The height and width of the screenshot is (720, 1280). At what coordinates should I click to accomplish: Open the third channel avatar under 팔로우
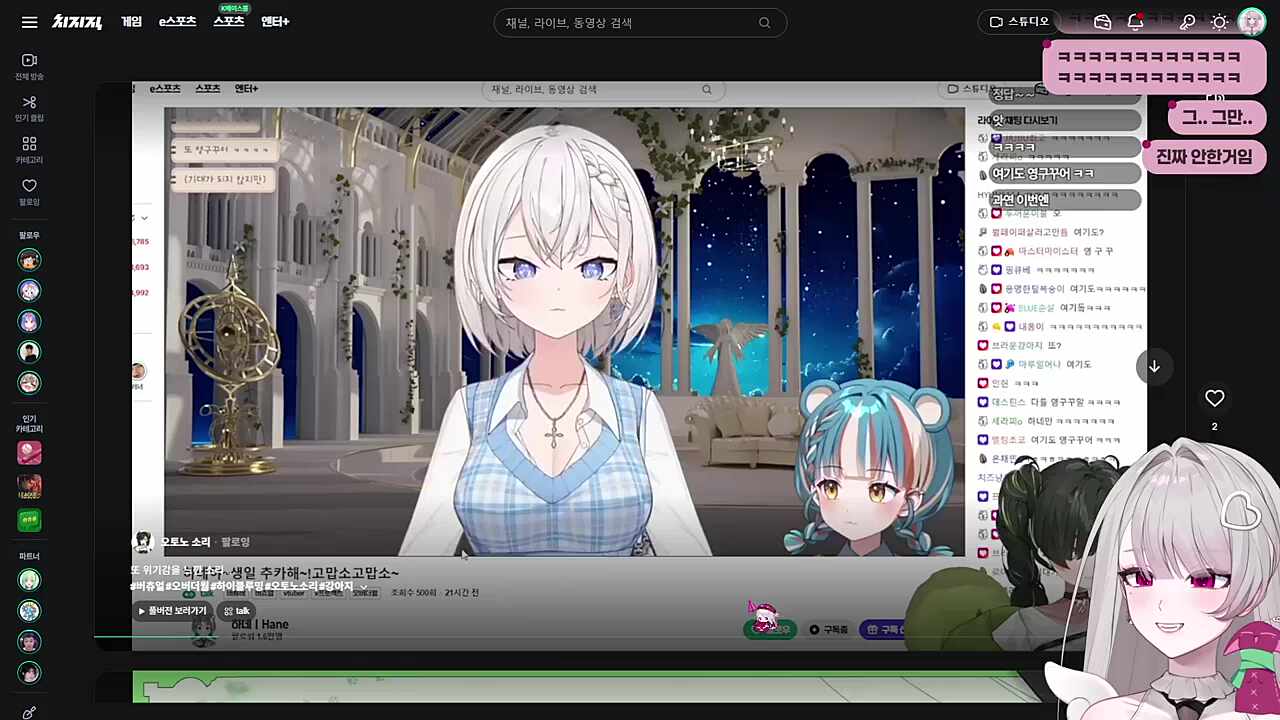(x=29, y=321)
